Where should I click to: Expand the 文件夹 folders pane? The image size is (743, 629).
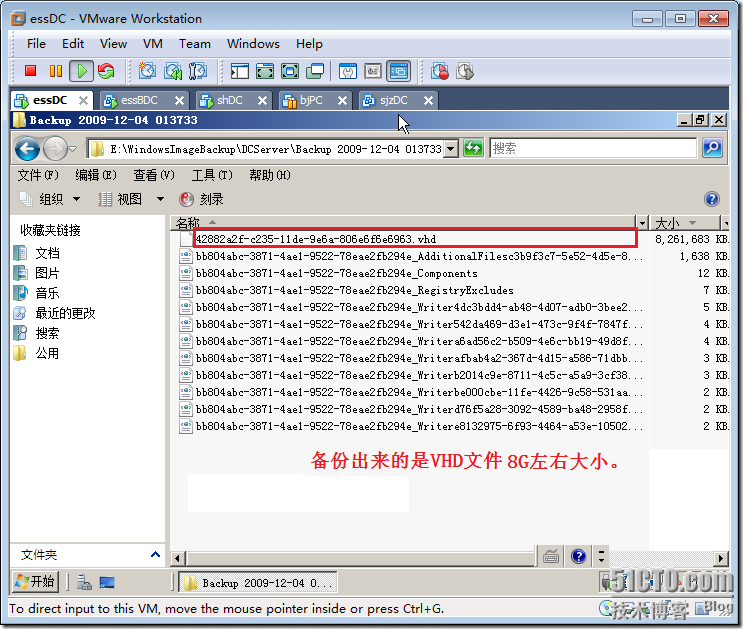[155, 555]
